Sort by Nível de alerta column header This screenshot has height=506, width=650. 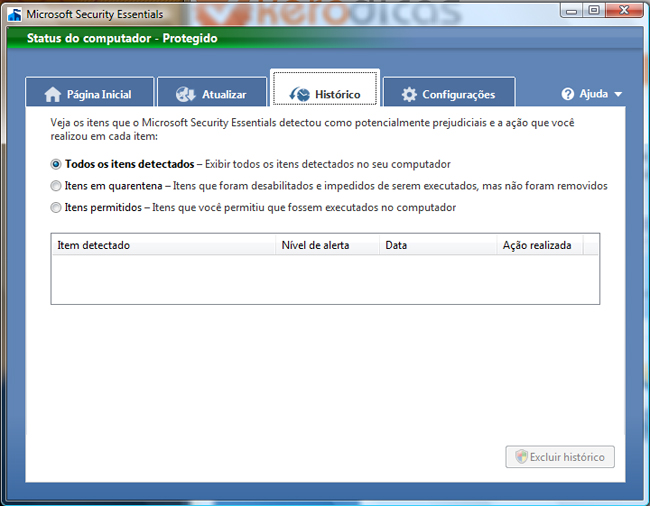click(x=327, y=245)
